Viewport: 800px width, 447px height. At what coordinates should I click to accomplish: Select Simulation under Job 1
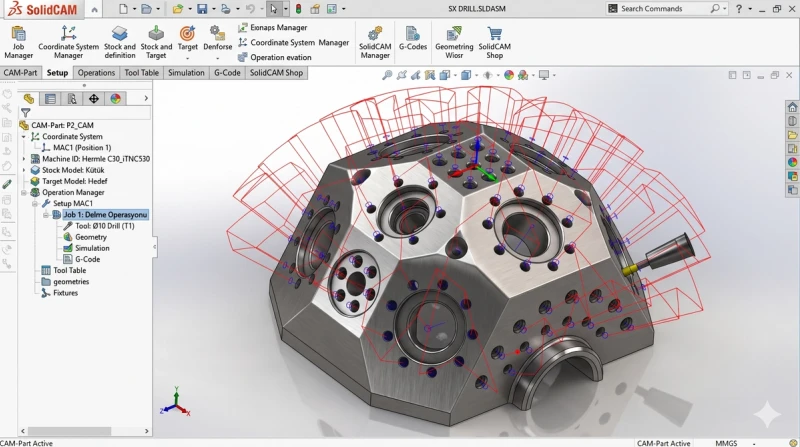click(86, 248)
